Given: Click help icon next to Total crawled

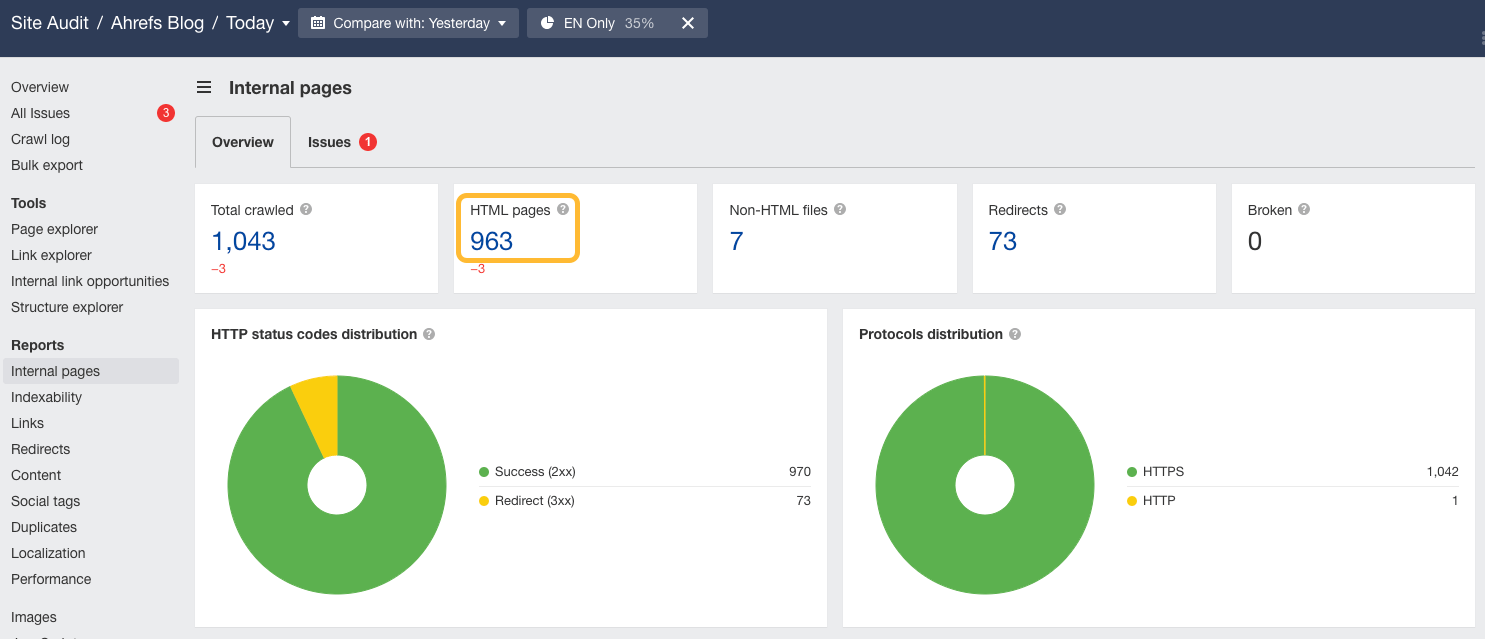Looking at the screenshot, I should tap(306, 210).
